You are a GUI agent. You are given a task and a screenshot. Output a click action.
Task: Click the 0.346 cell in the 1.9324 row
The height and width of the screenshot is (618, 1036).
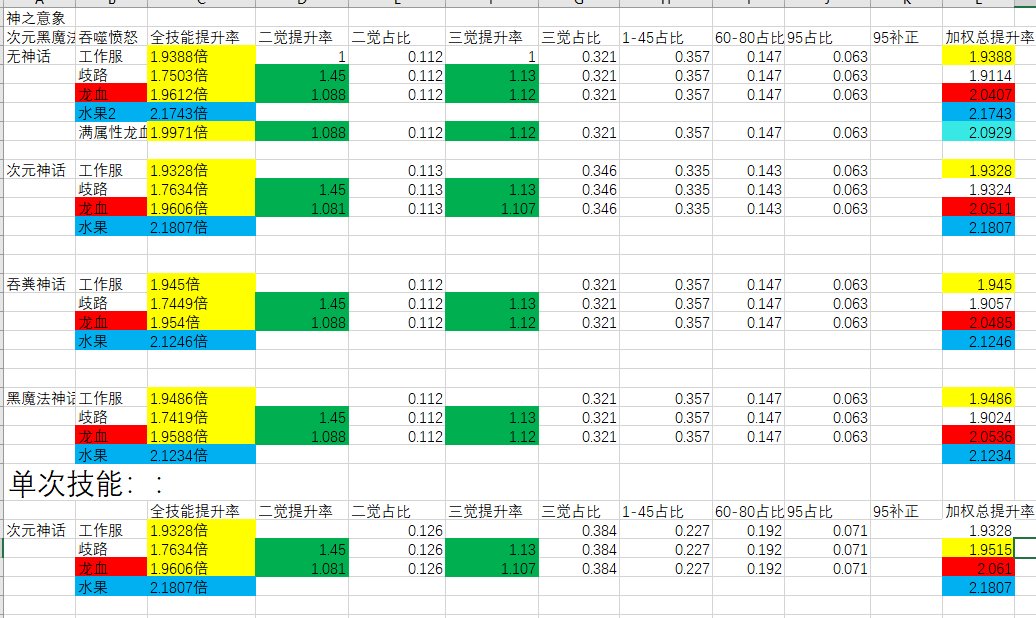[x=579, y=190]
